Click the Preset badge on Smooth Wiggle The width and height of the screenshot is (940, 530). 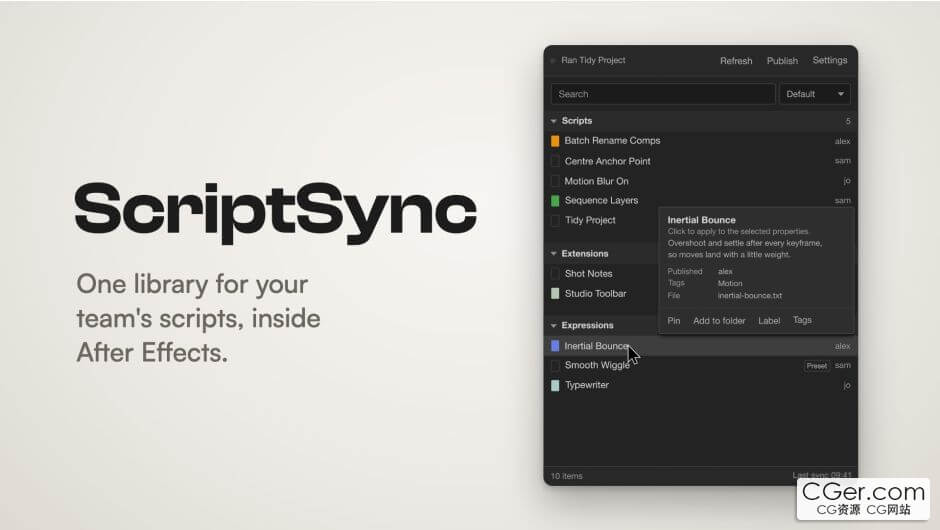coord(817,366)
